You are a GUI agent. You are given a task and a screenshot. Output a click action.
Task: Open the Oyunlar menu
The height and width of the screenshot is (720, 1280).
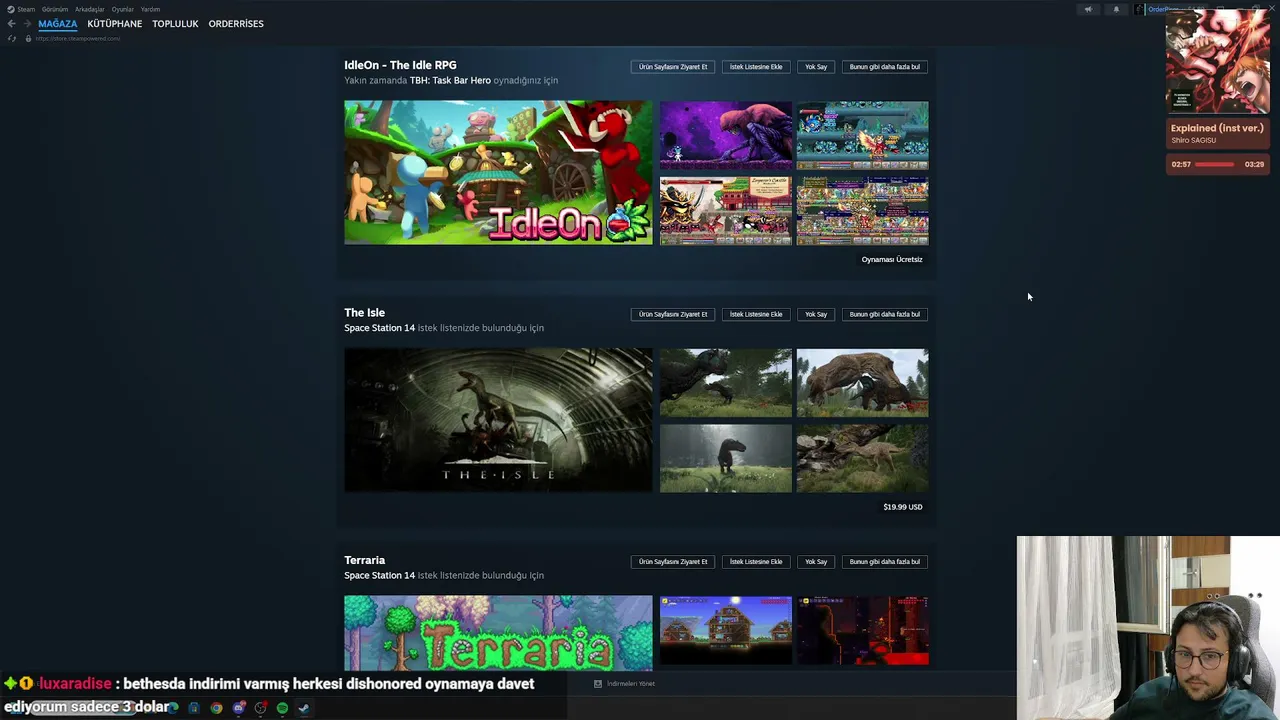coord(123,10)
